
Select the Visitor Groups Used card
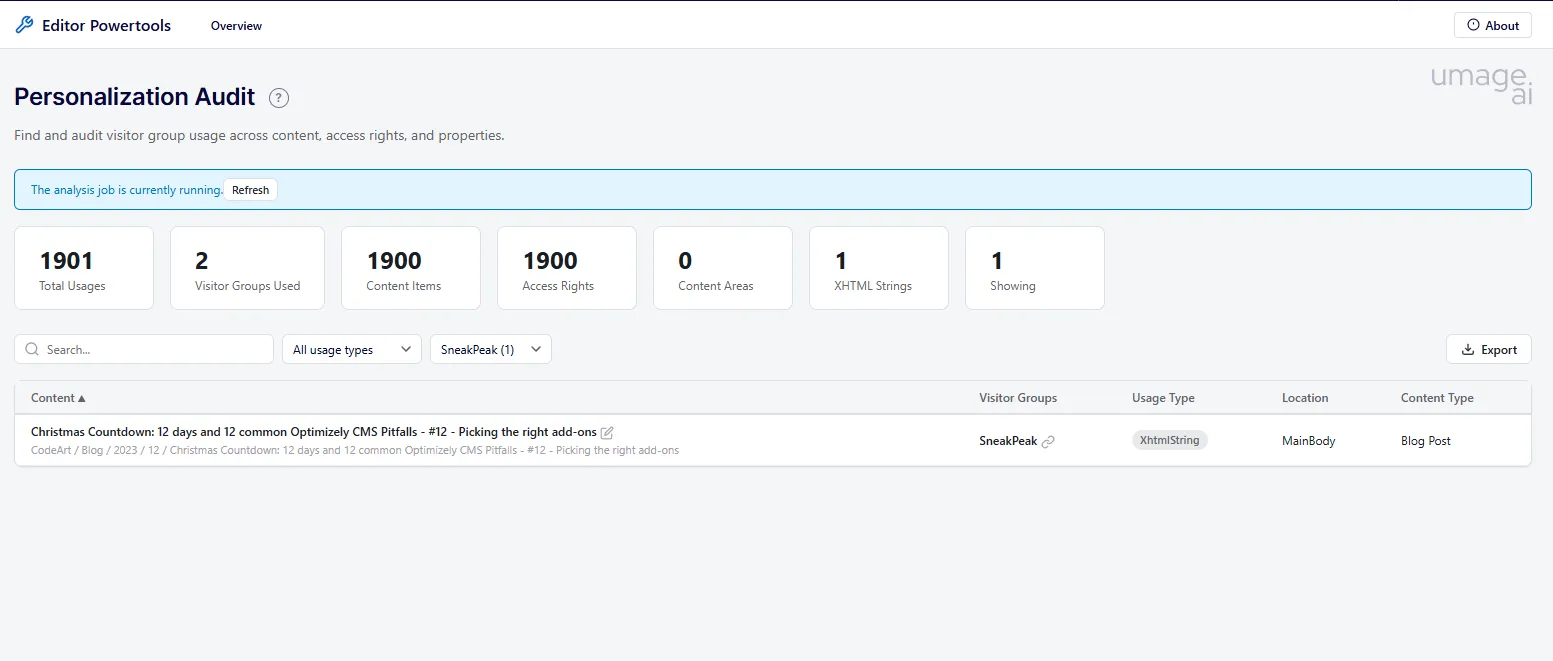click(x=247, y=268)
